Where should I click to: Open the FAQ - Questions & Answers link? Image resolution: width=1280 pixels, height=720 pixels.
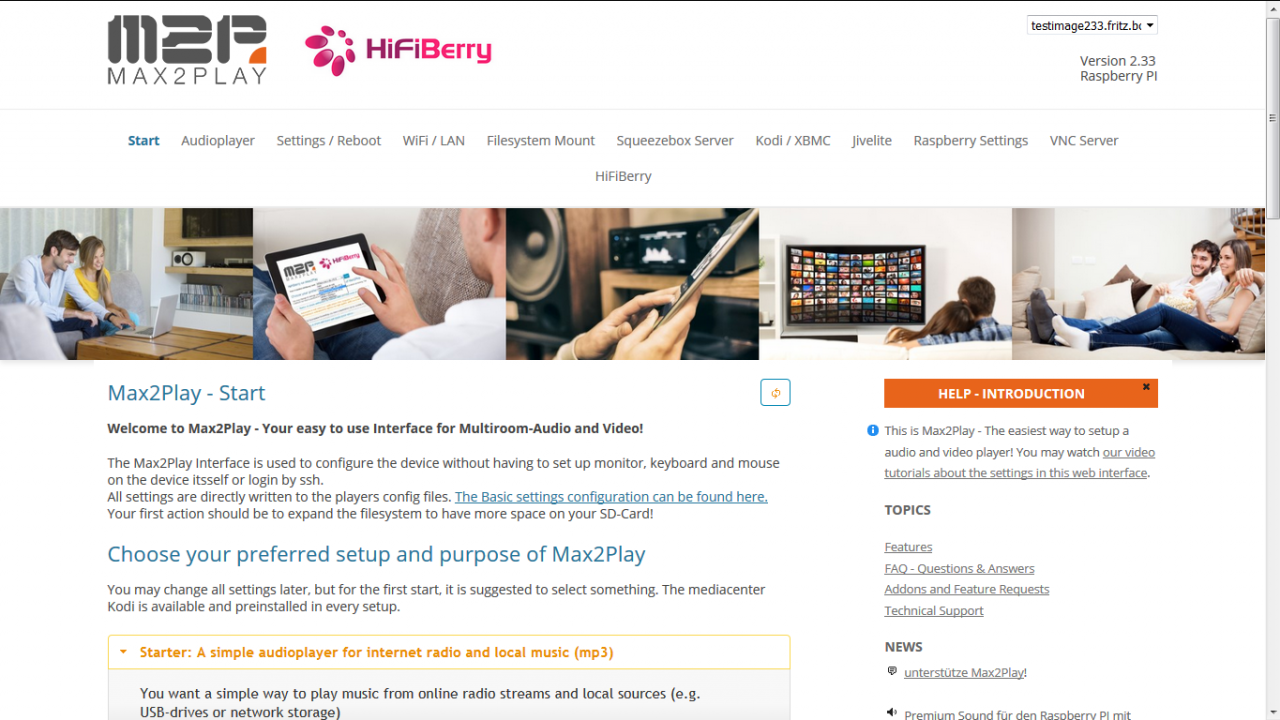coord(959,568)
